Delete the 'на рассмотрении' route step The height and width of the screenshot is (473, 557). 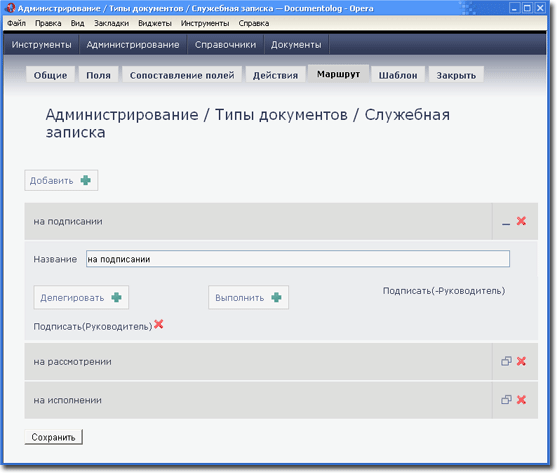[521, 361]
